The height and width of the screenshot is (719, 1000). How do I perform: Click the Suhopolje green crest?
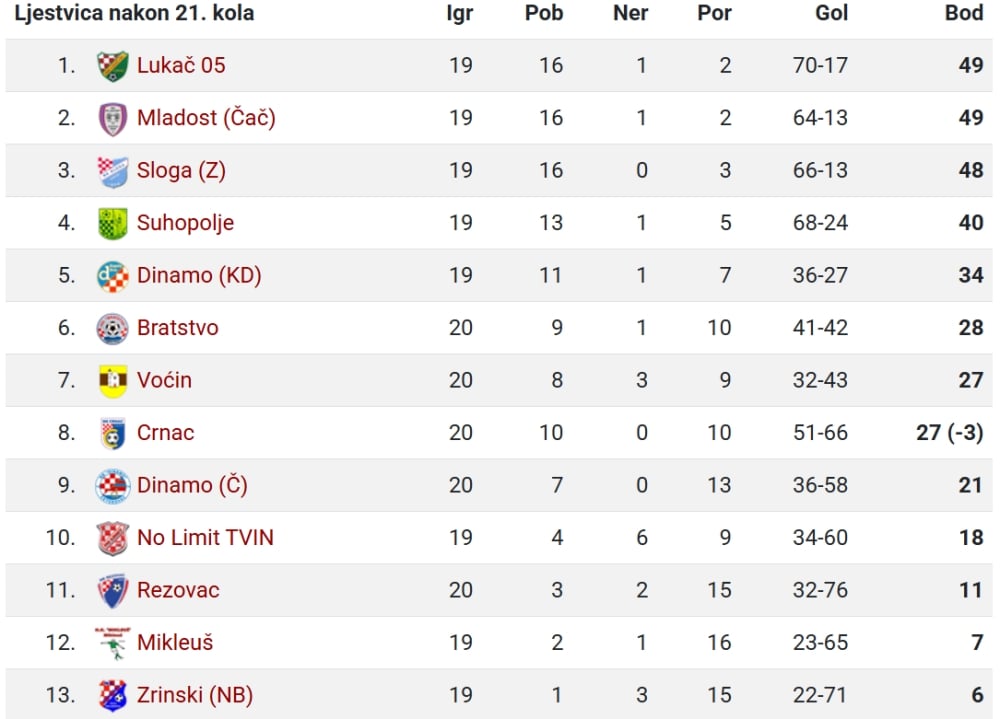(x=113, y=223)
